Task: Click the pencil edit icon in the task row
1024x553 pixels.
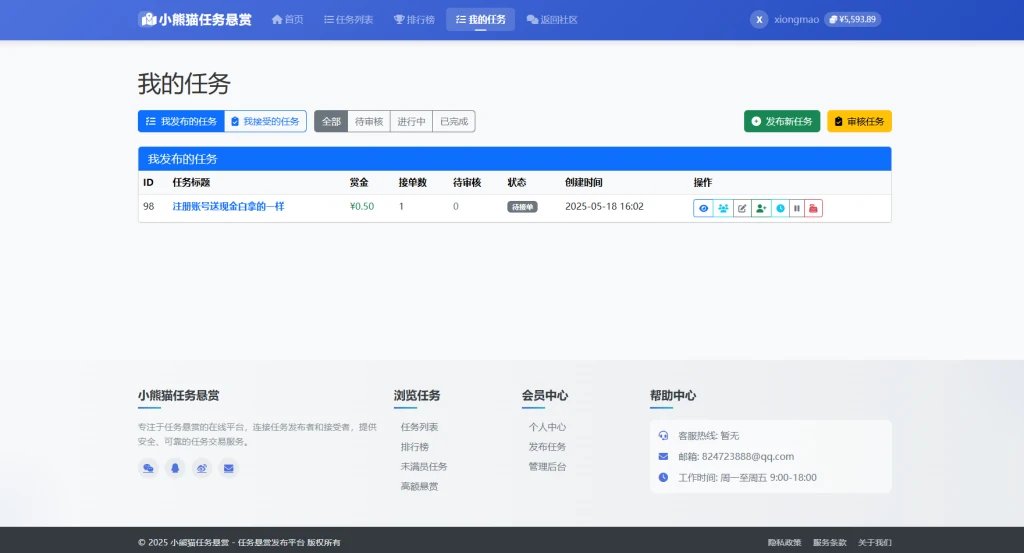Action: pyautogui.click(x=742, y=208)
